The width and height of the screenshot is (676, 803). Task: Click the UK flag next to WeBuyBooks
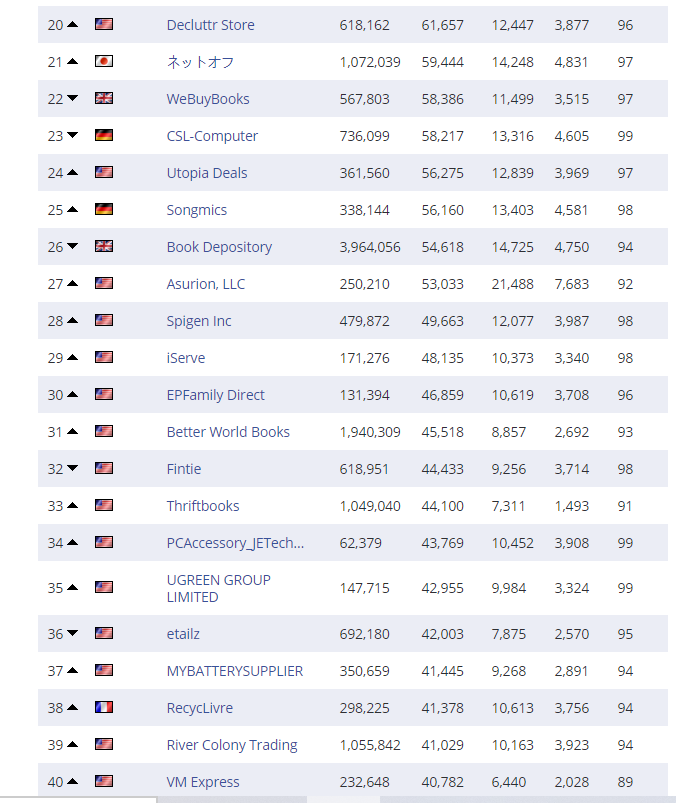[104, 99]
